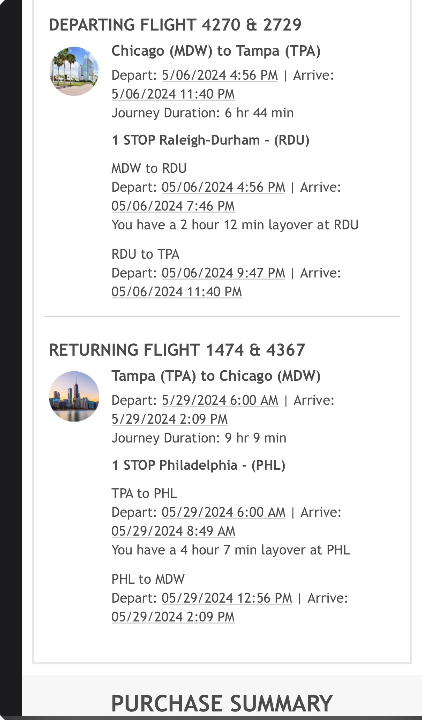The width and height of the screenshot is (422, 720).
Task: Click MDW to RDU depart time 05/06/2024 4:56 PM
Action: pyautogui.click(x=223, y=187)
